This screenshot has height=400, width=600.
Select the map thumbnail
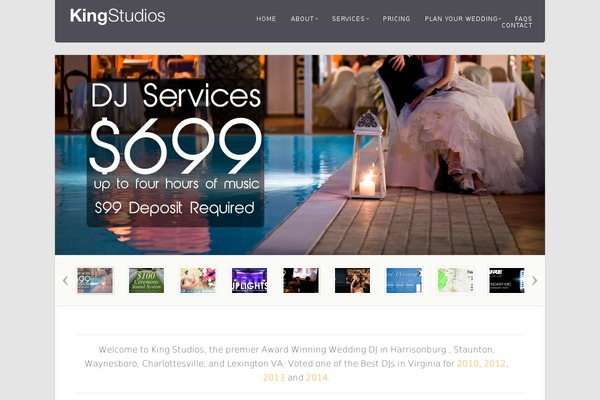[x=455, y=281]
